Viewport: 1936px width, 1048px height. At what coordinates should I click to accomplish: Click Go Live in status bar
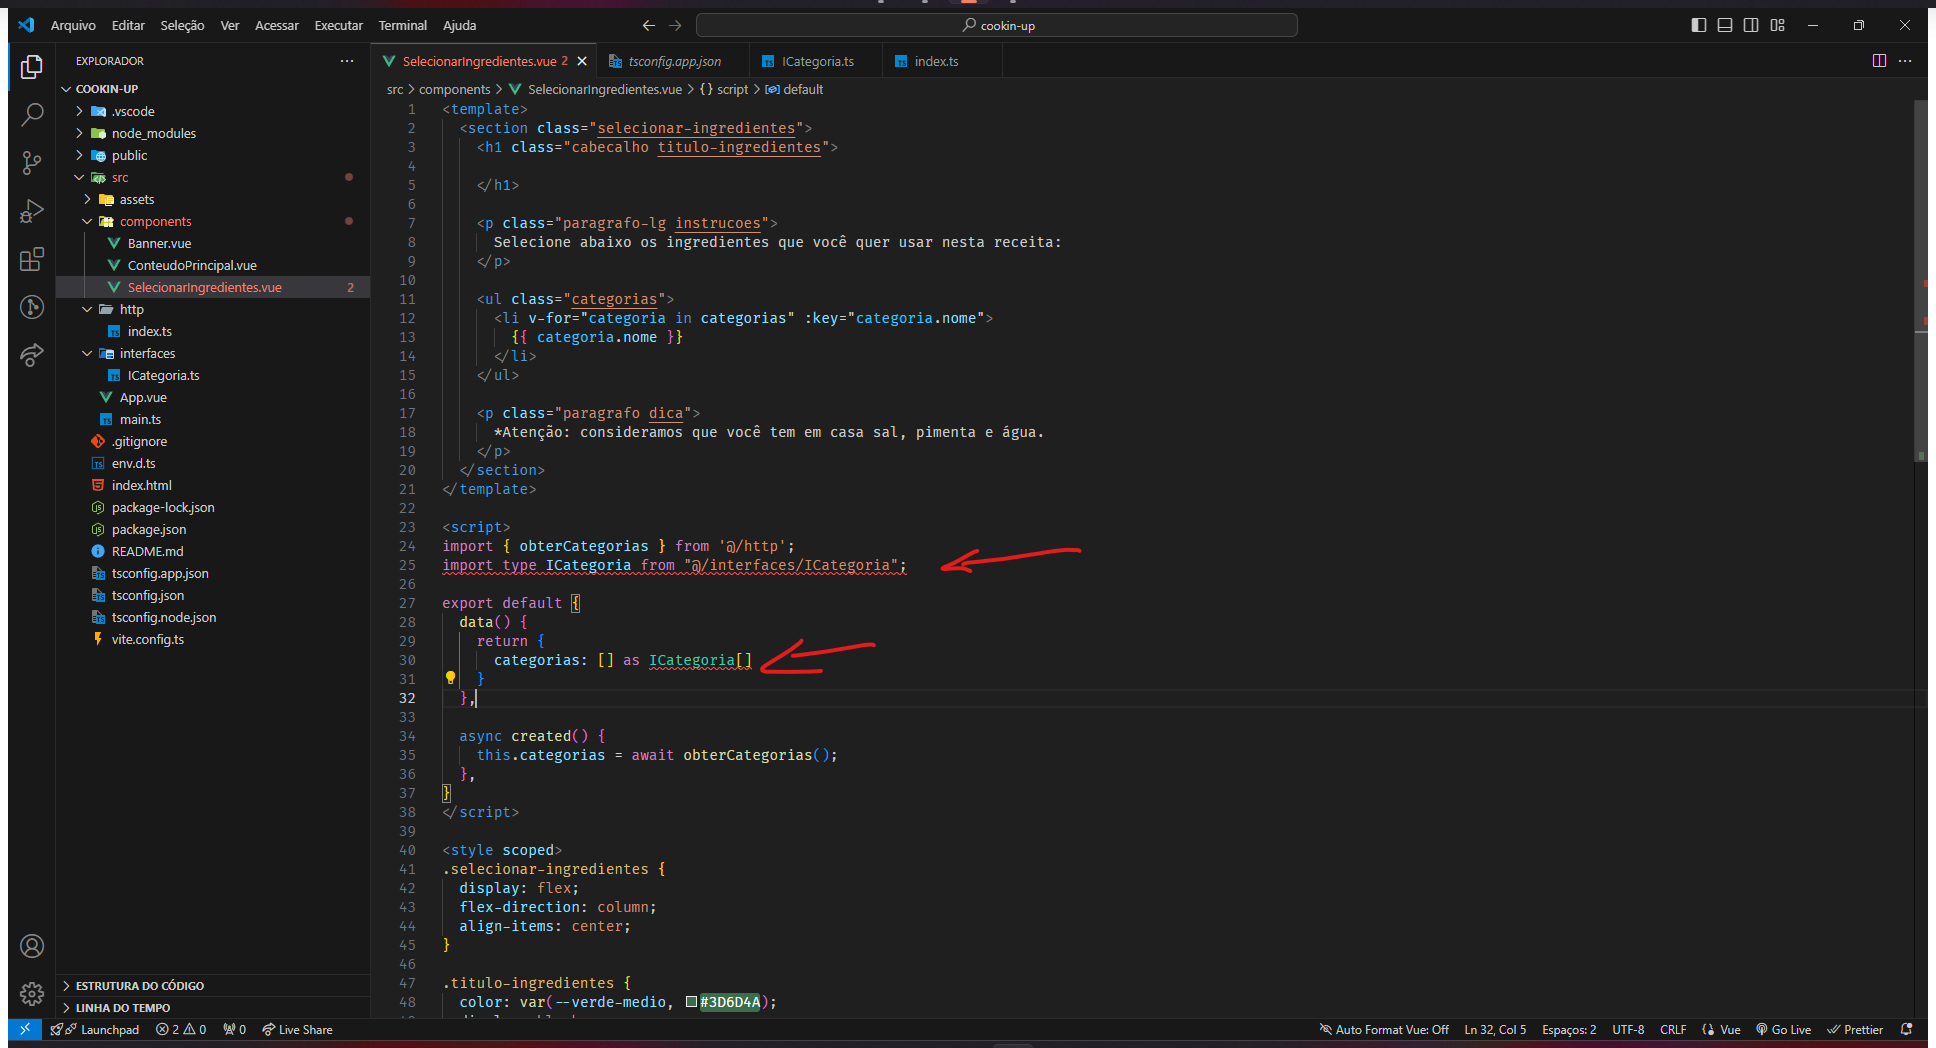tap(1783, 1029)
